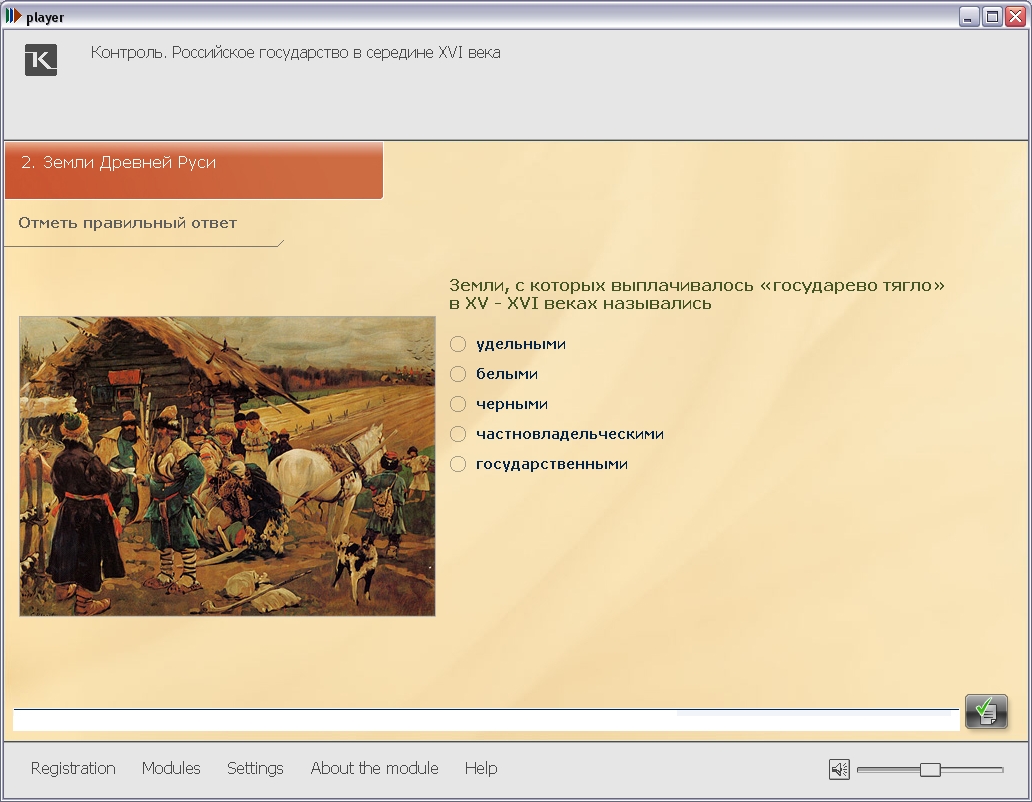Minimize the player window
The image size is (1032, 802).
[x=969, y=16]
